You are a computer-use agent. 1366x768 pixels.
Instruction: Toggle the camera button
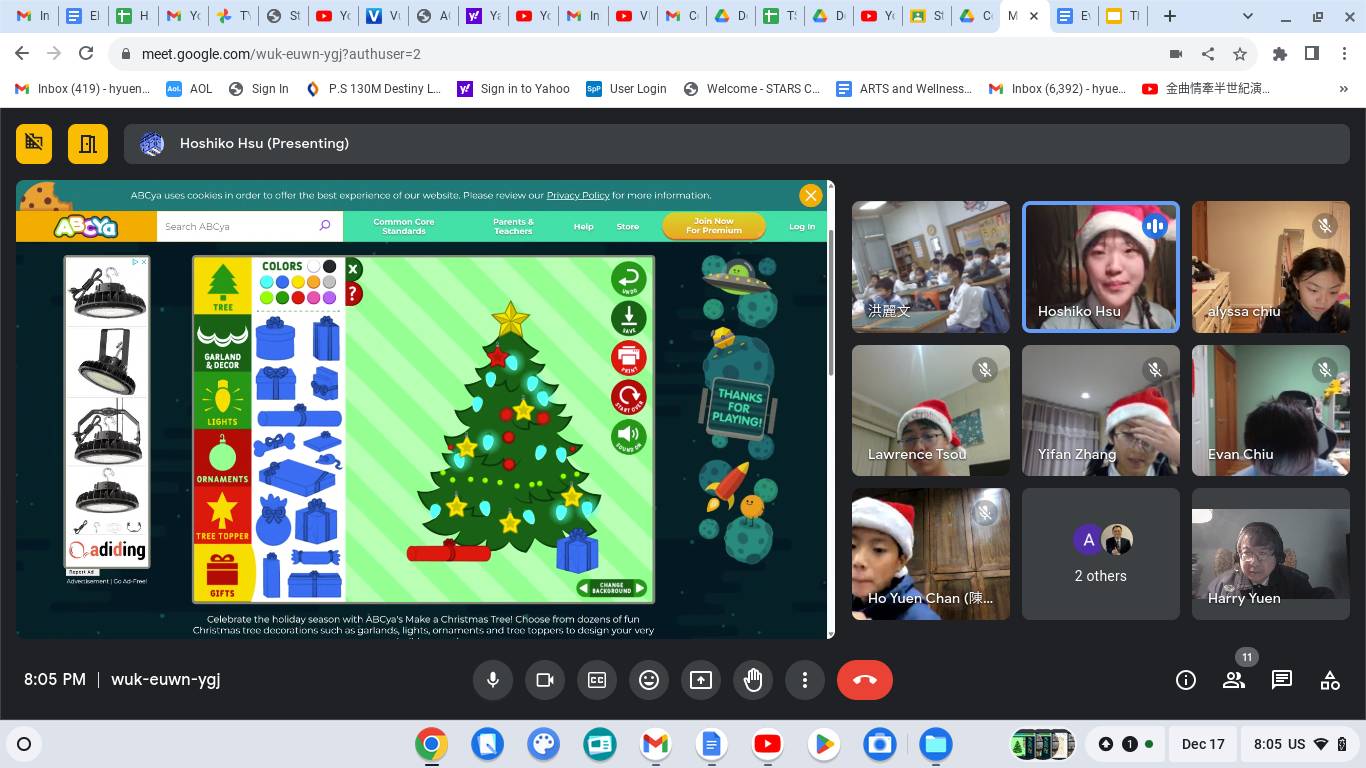click(545, 680)
